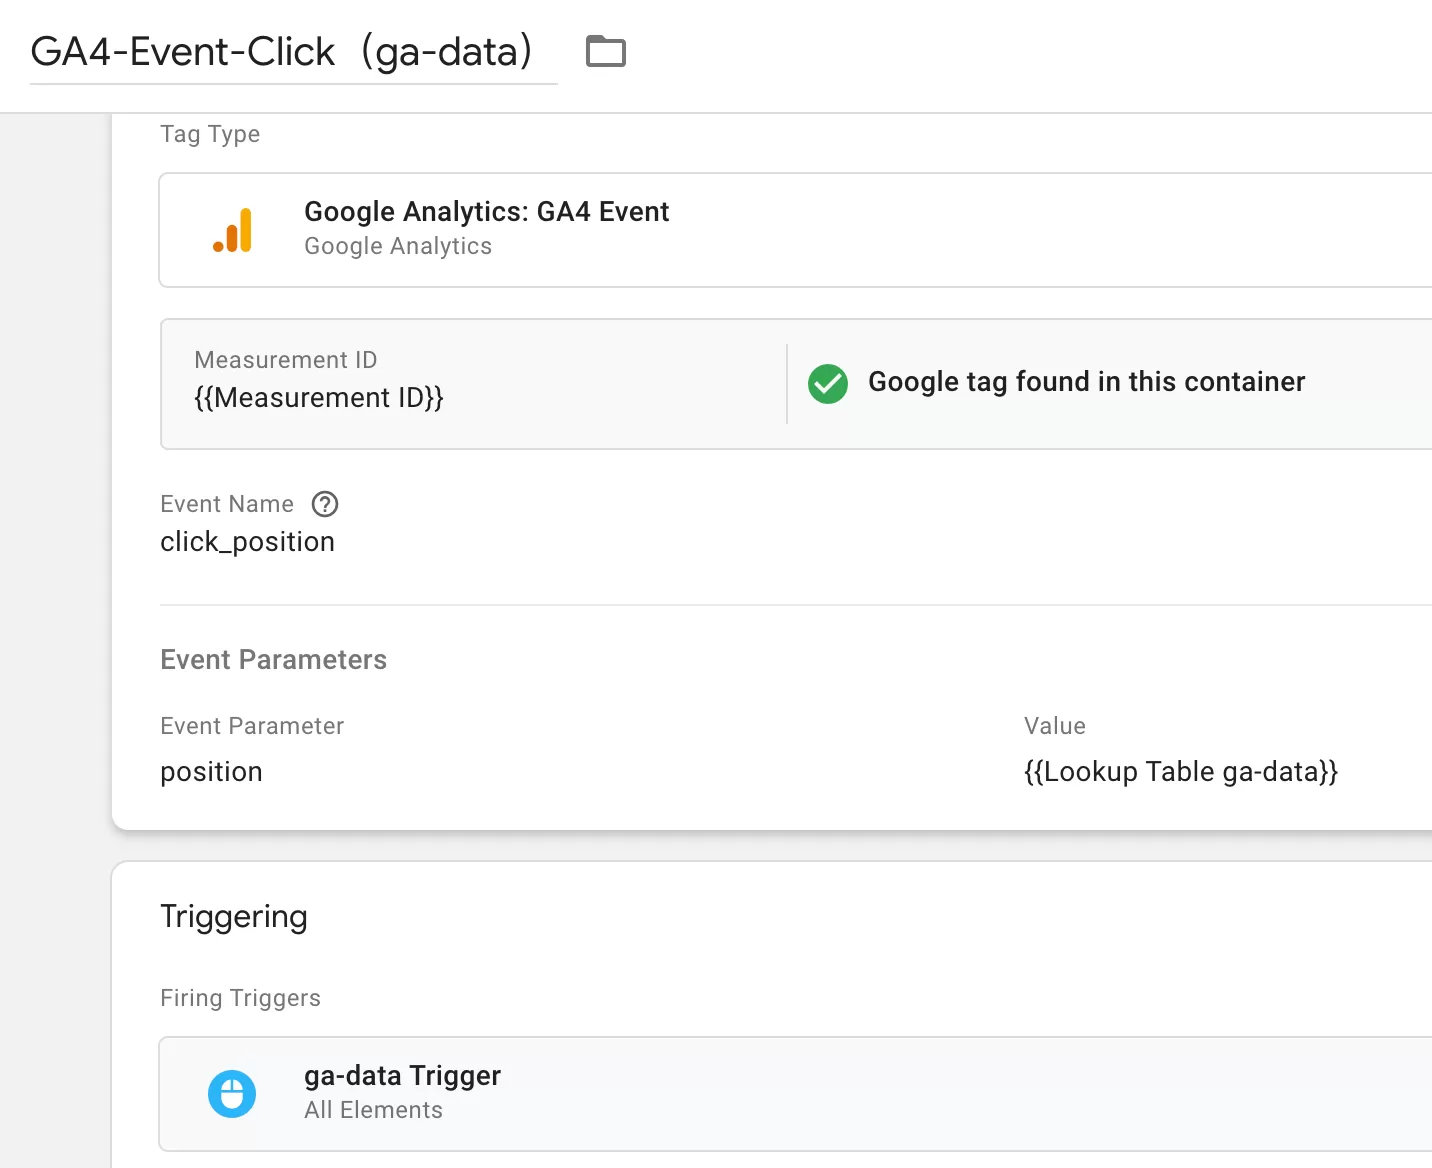The image size is (1432, 1168).
Task: Click the Tag Type label
Action: coord(210,134)
